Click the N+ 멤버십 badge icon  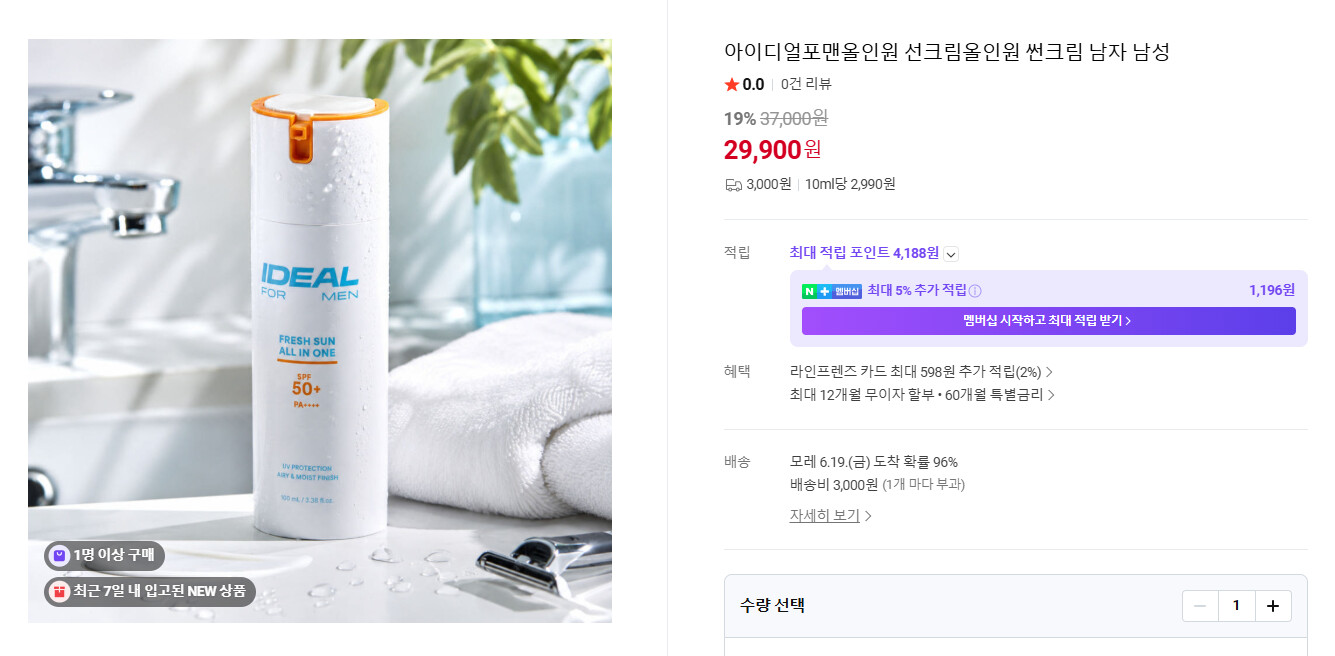(x=832, y=291)
